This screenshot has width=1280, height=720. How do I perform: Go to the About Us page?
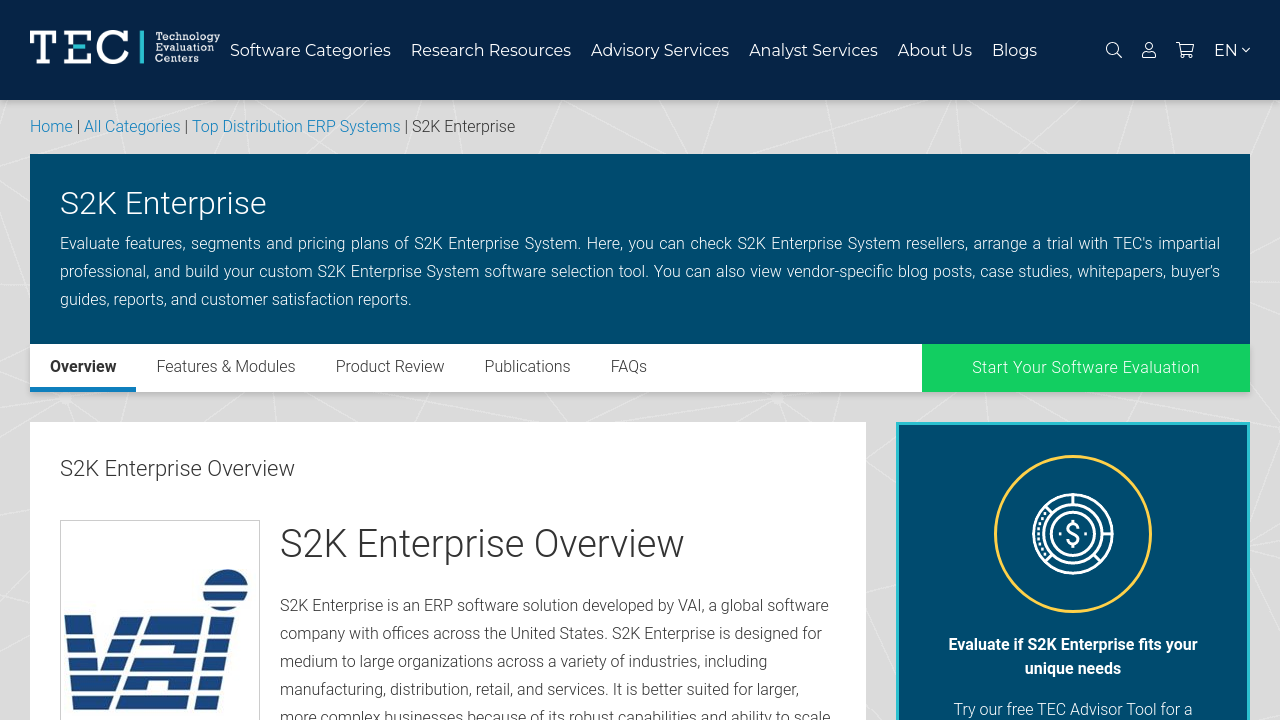(x=934, y=50)
